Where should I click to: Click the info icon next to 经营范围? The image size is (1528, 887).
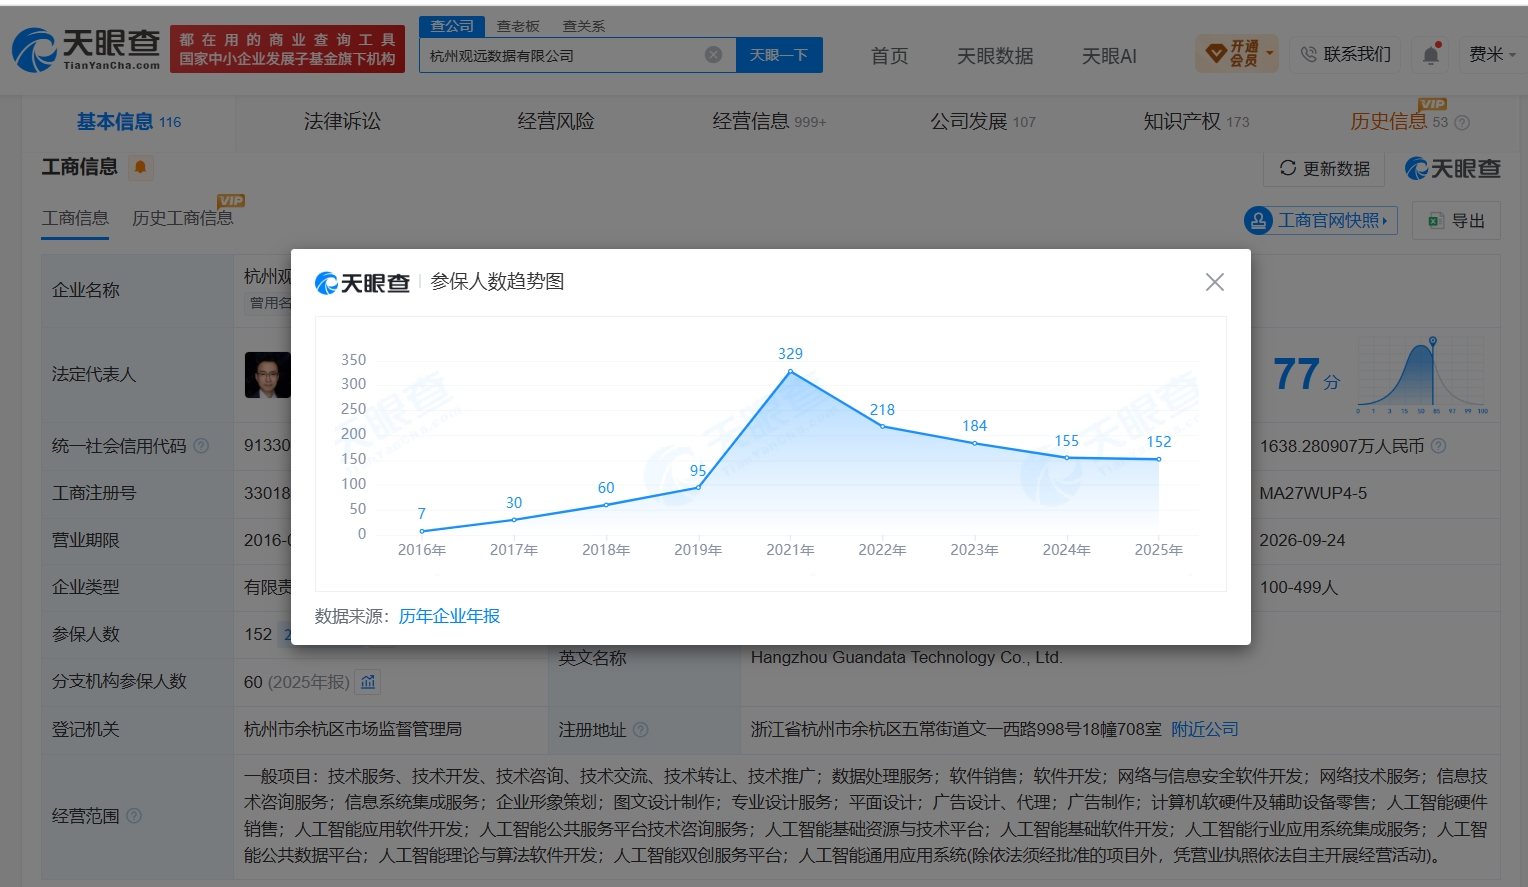click(134, 816)
